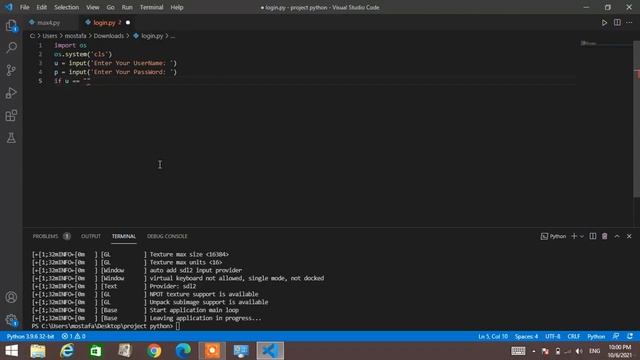This screenshot has height=360, width=640.
Task: Open the Explorer view in activity bar
Action: point(11,26)
